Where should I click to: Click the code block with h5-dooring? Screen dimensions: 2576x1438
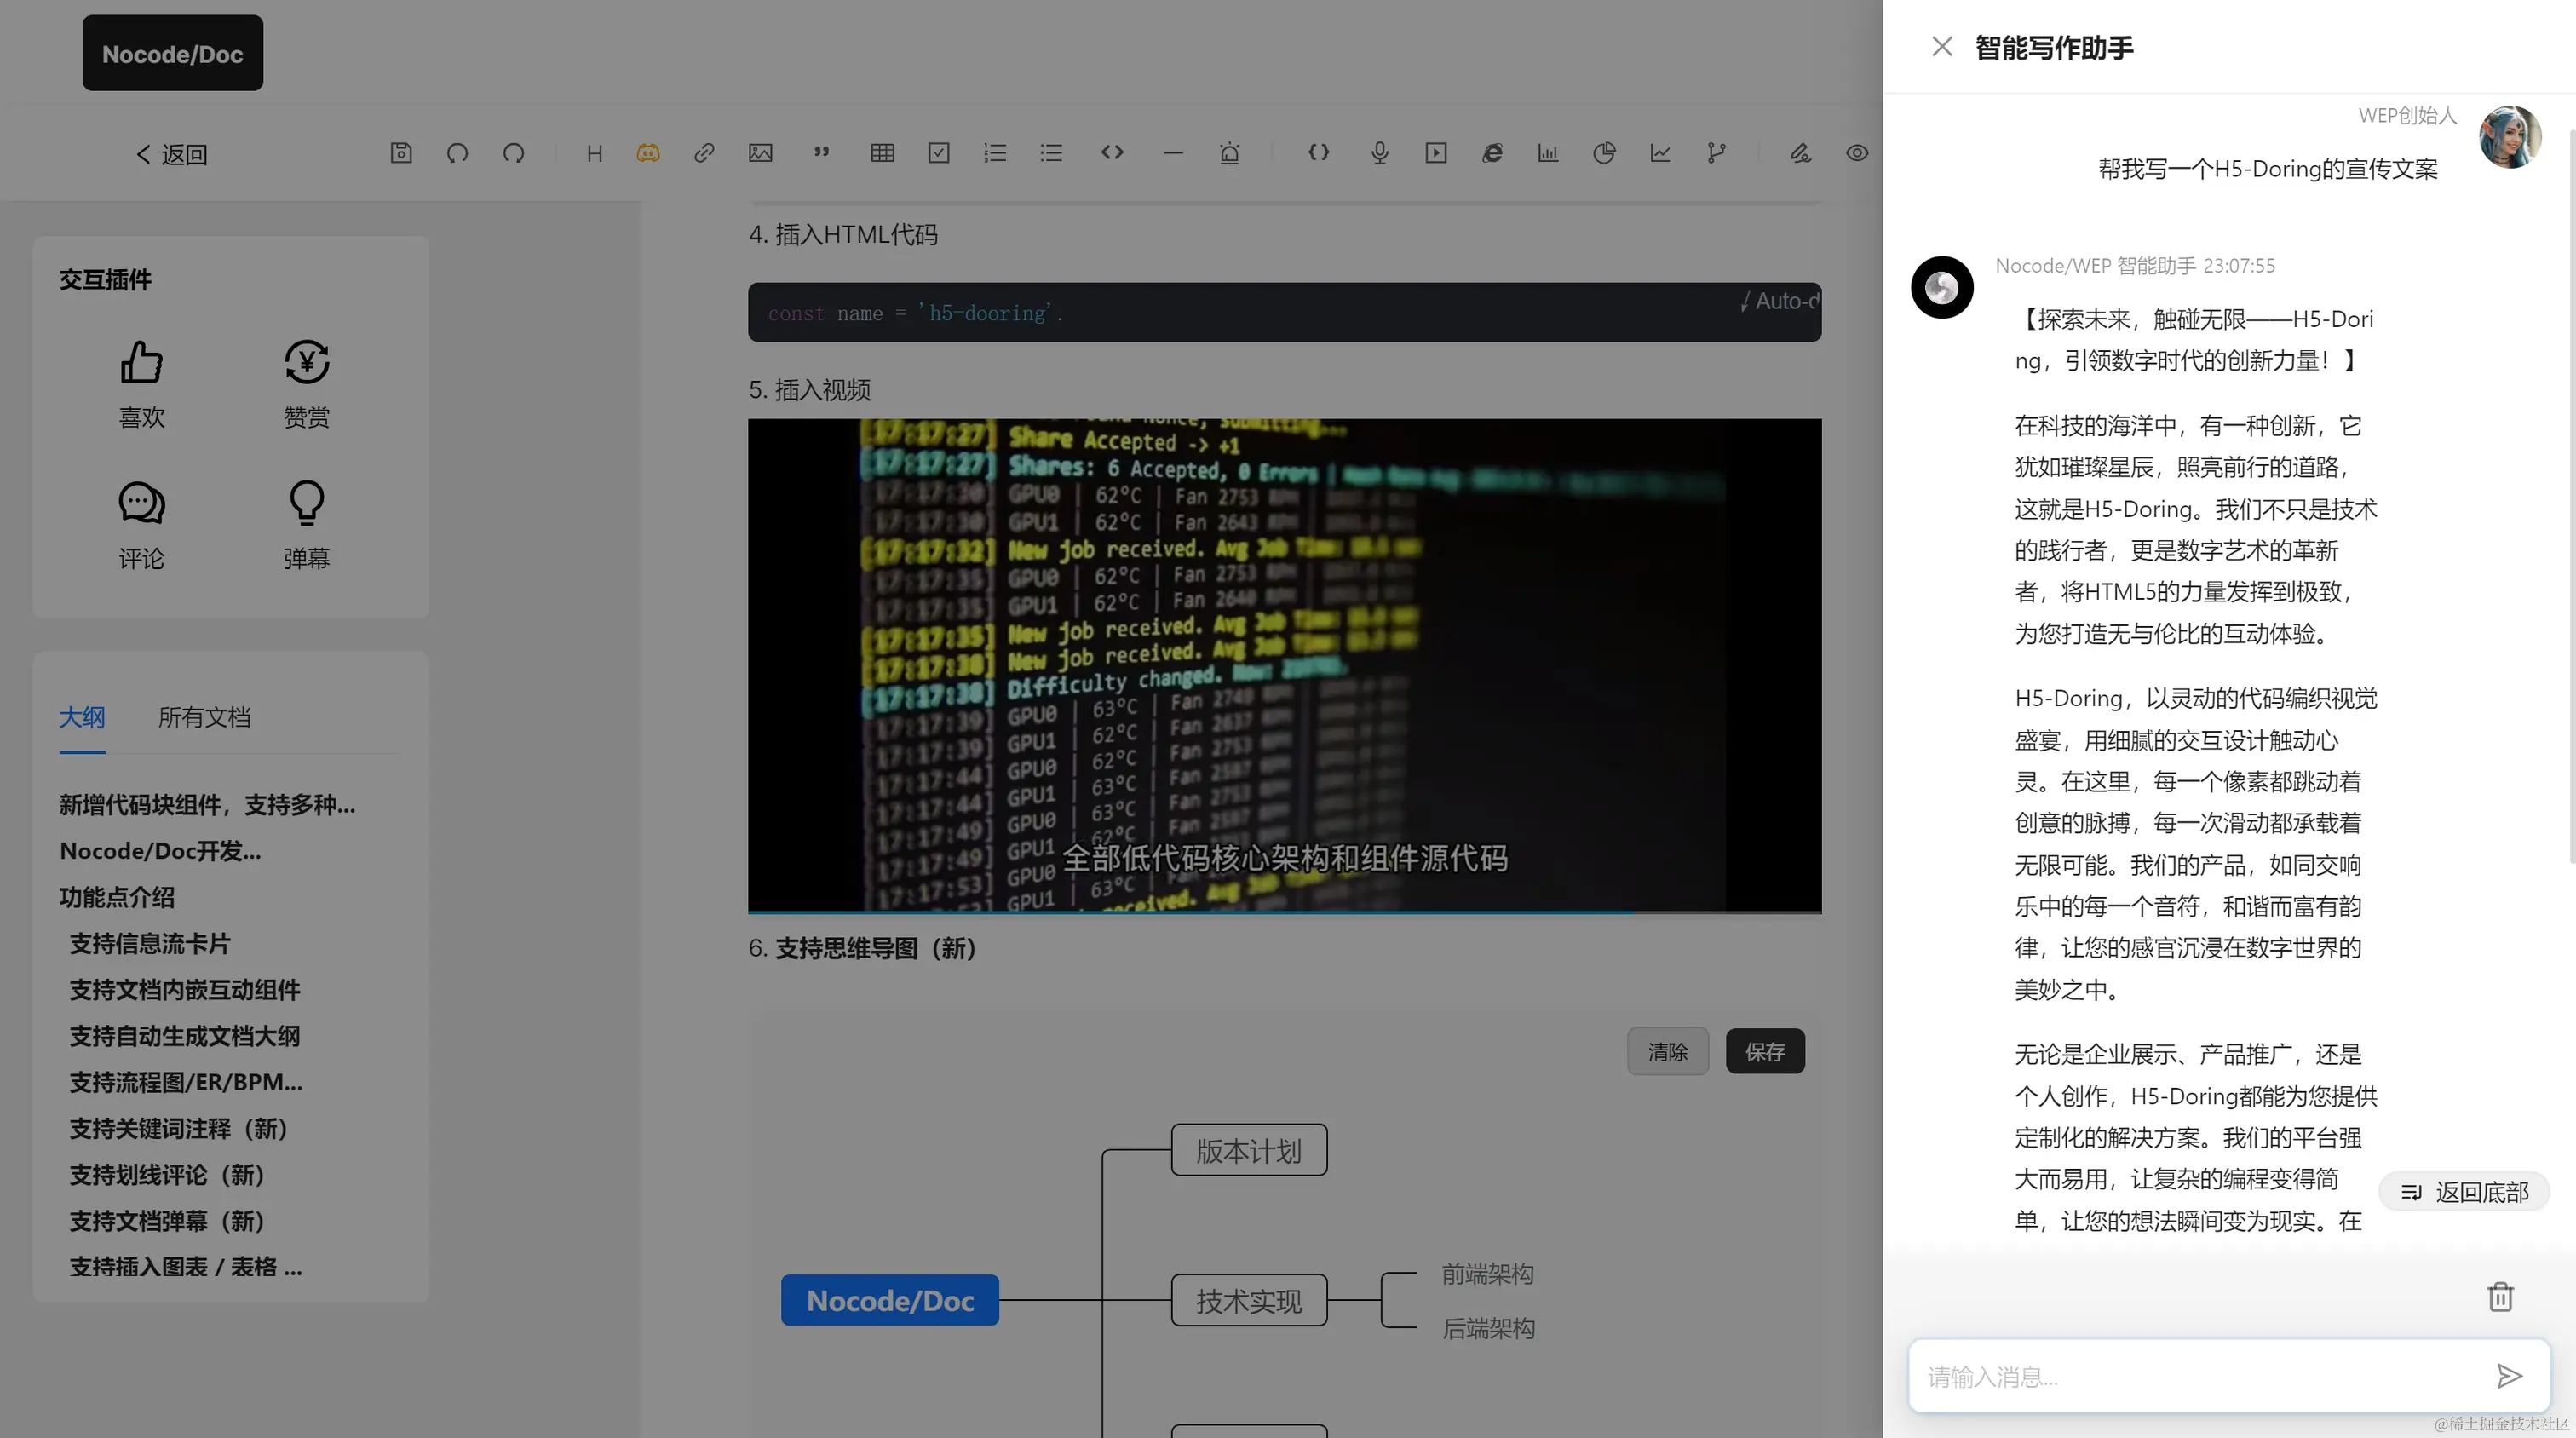pyautogui.click(x=1284, y=312)
